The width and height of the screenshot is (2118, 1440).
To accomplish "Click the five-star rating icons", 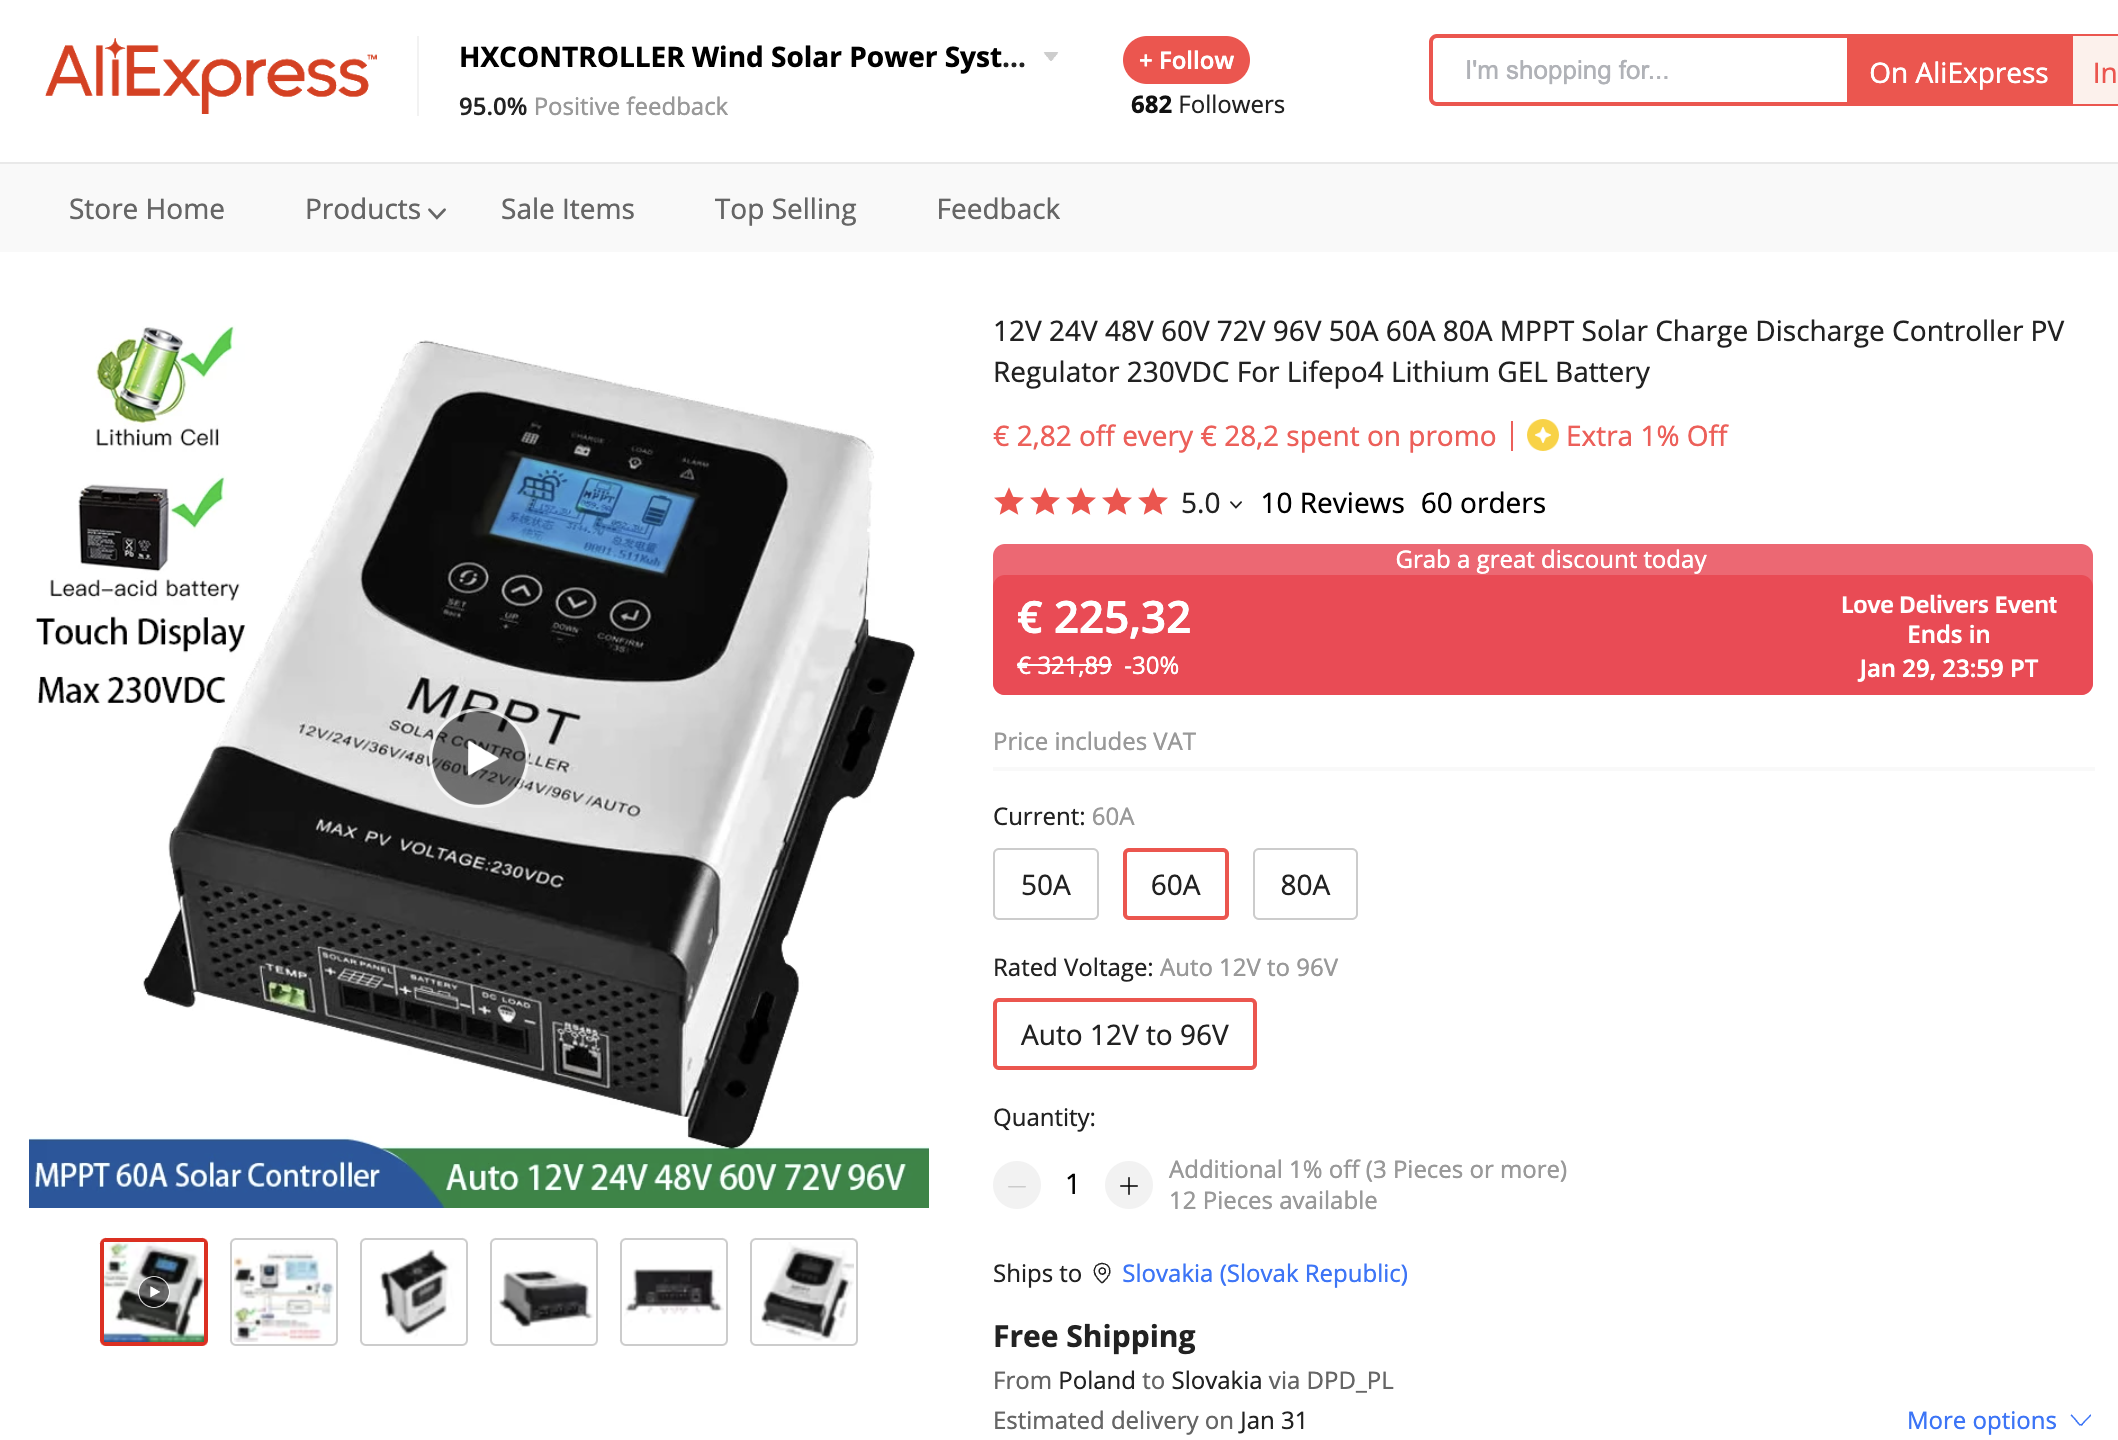I will click(x=1080, y=502).
